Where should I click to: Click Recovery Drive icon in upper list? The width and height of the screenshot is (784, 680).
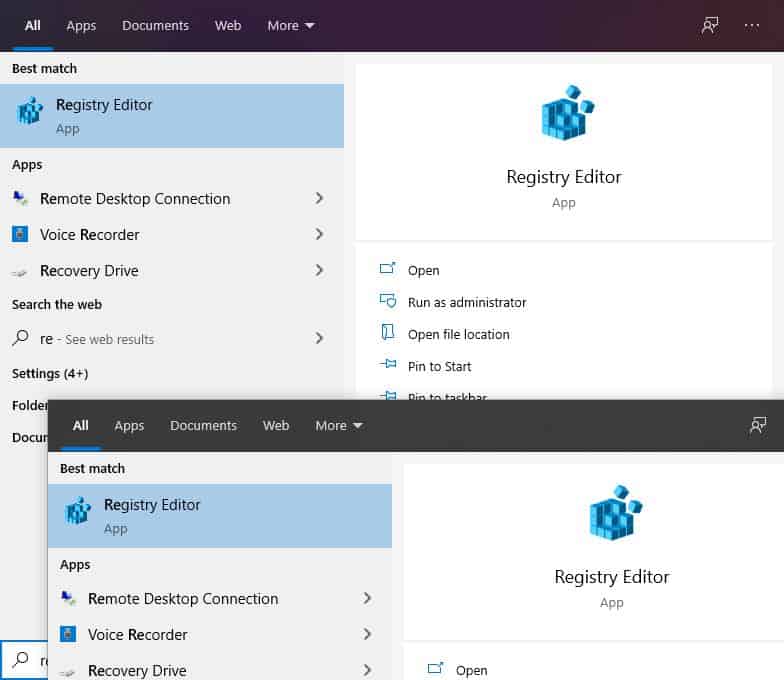click(20, 272)
